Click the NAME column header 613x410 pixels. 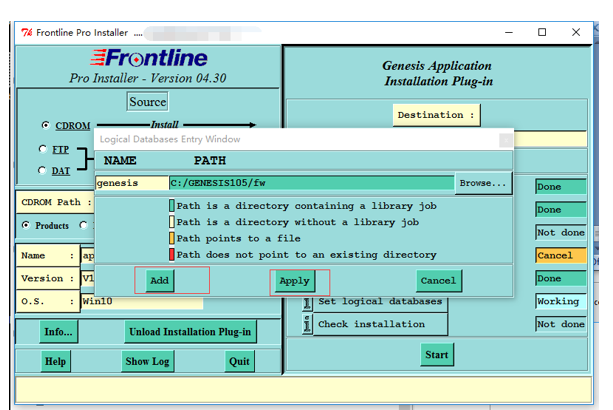(120, 161)
